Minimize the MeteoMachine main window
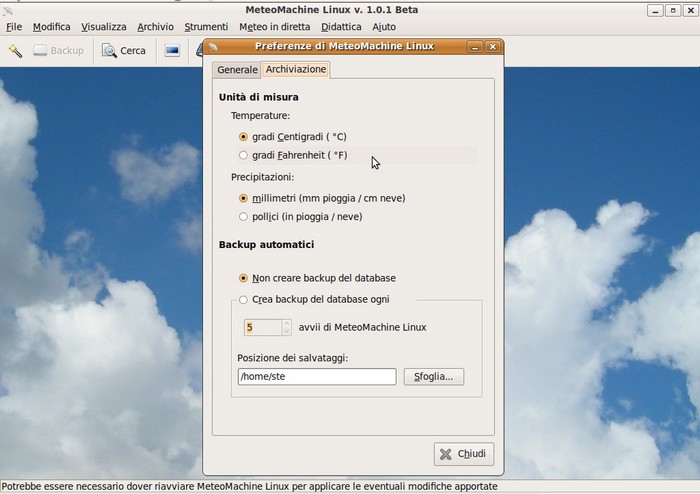700x494 pixels. click(655, 10)
